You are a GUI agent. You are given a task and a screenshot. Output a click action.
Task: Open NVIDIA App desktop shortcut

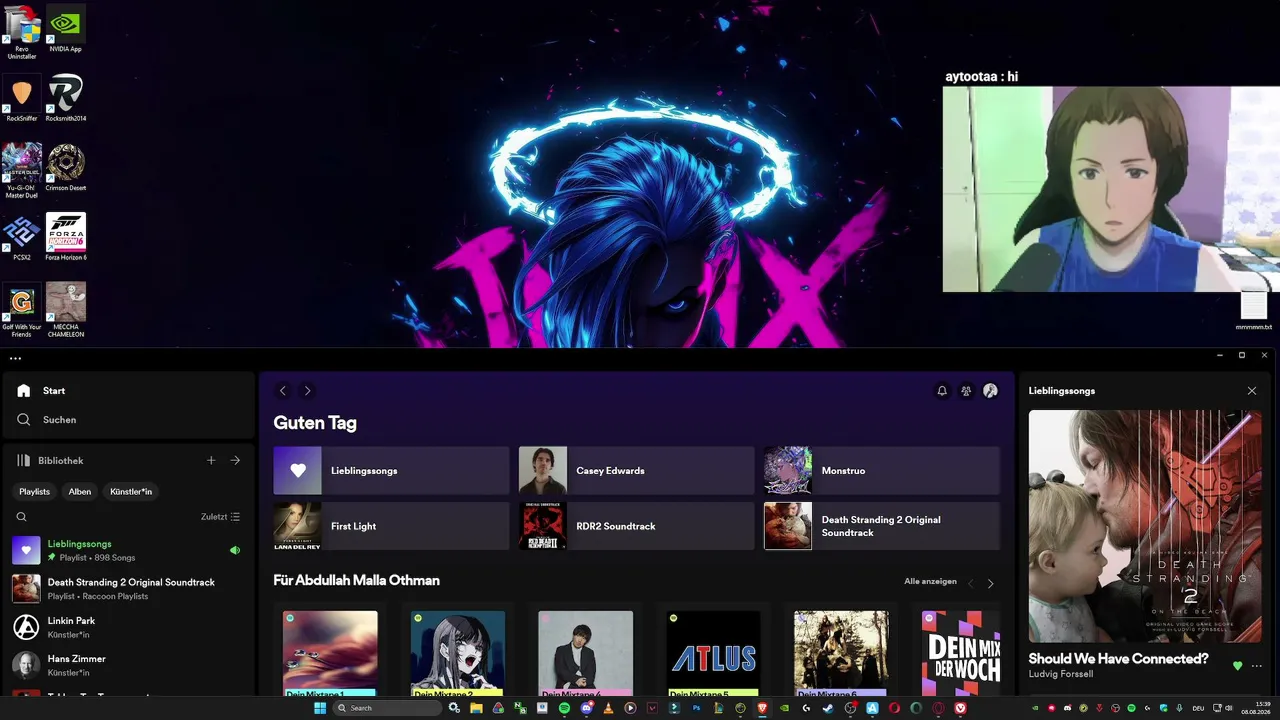(66, 28)
